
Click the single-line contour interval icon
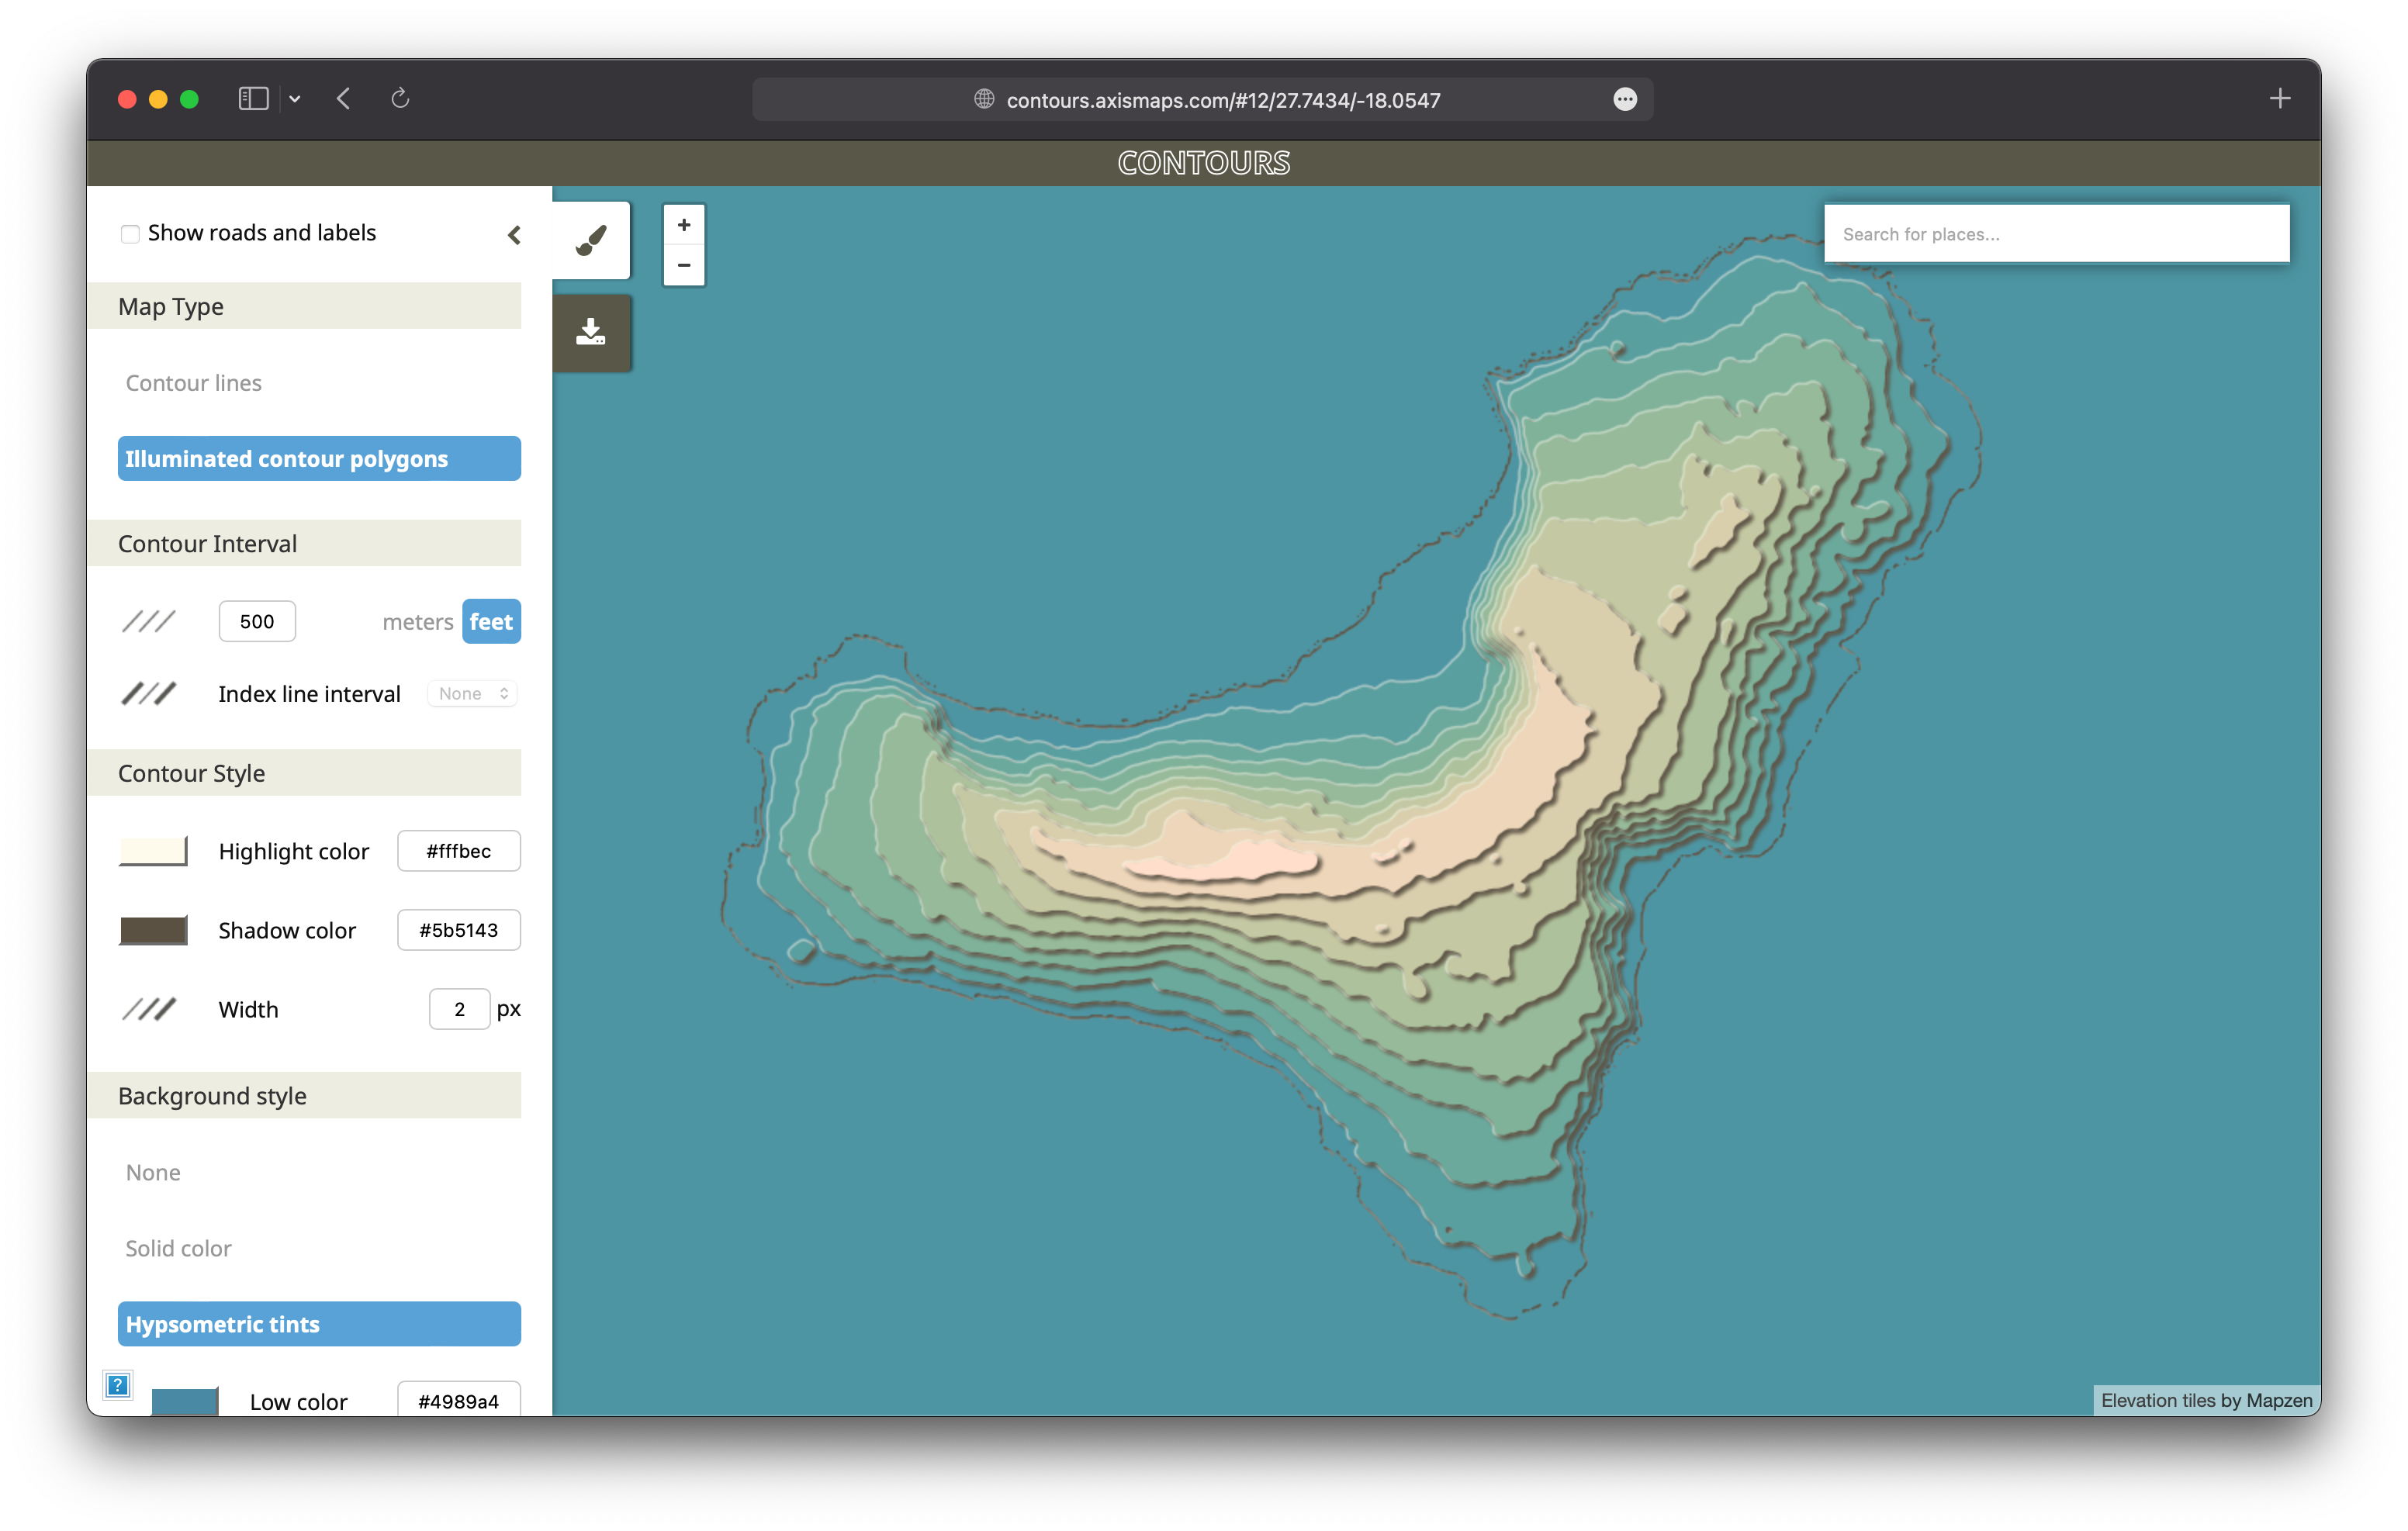click(148, 620)
